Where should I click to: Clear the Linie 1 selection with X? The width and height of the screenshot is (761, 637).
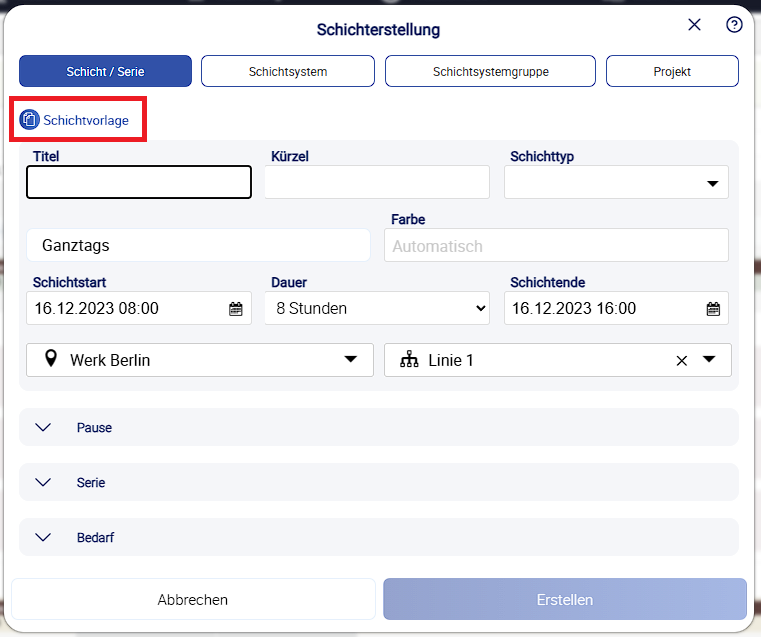click(682, 360)
